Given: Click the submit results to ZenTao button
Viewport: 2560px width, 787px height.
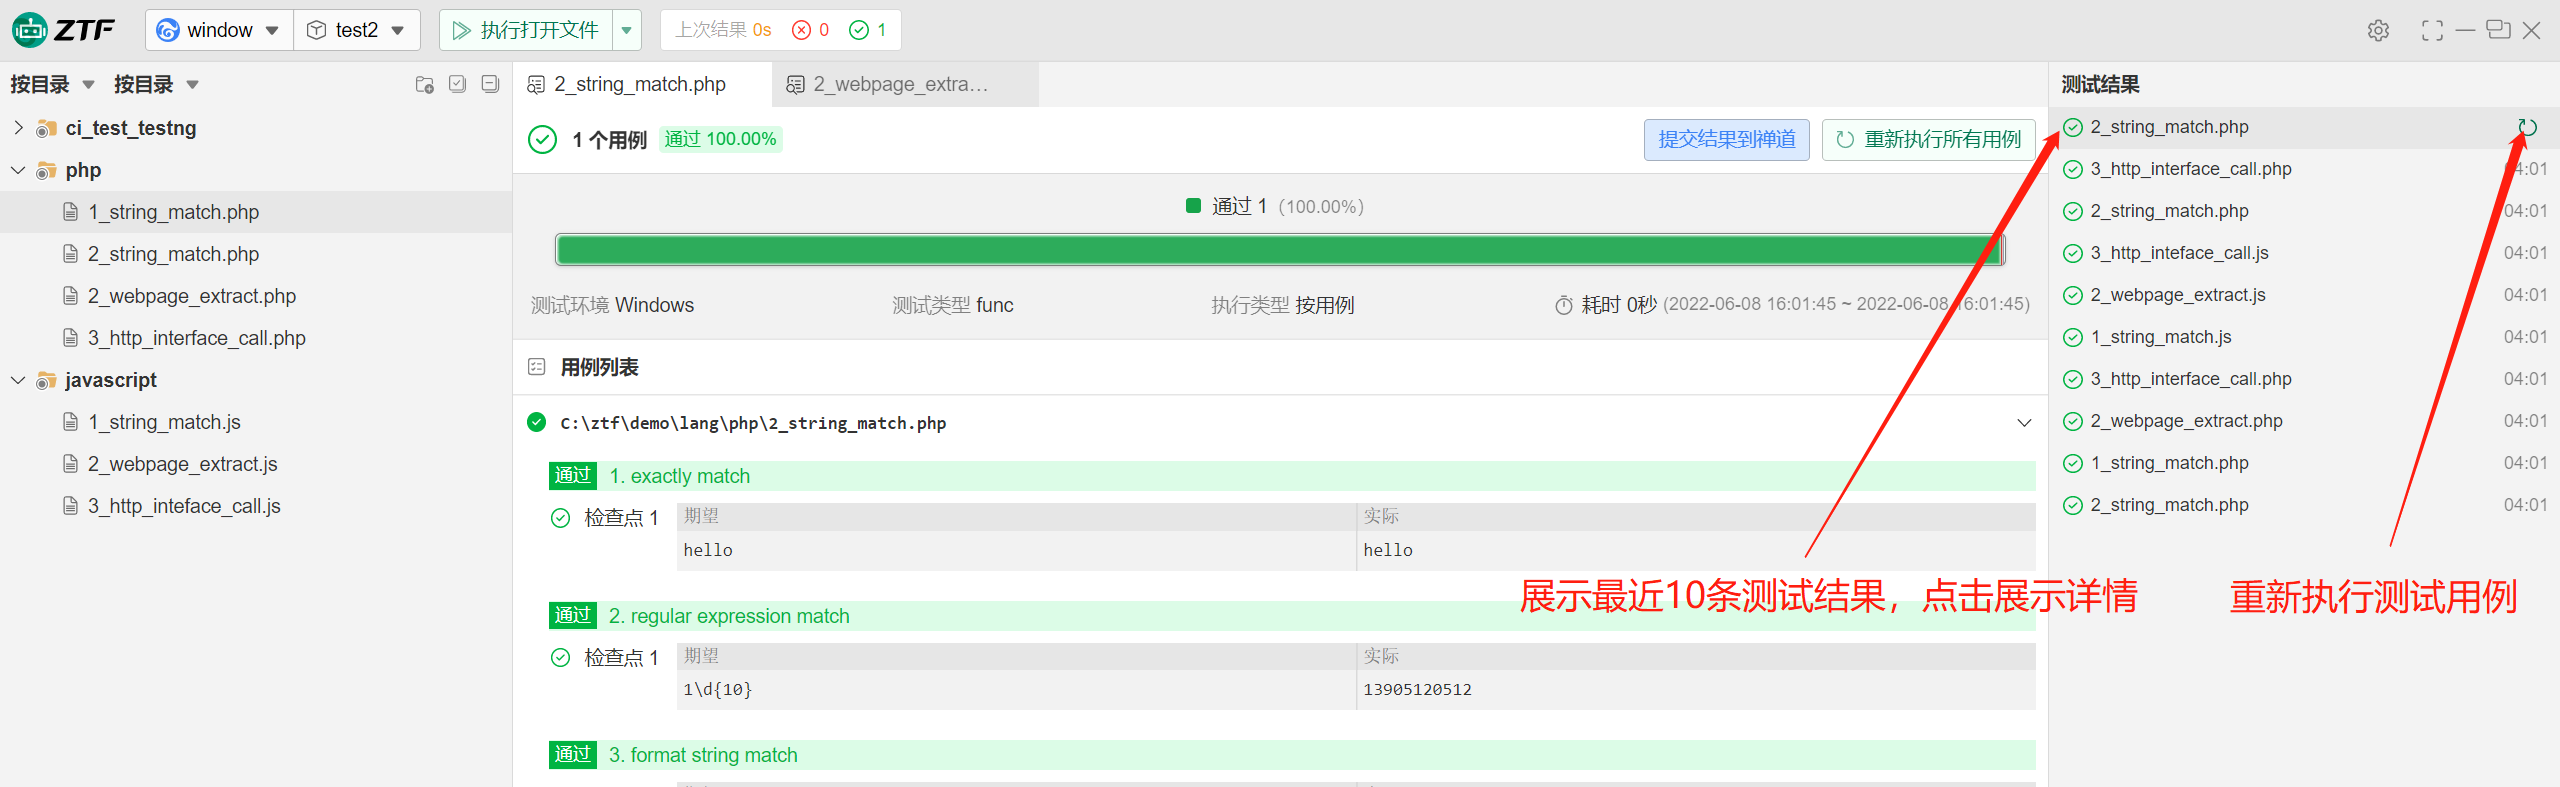Looking at the screenshot, I should 1726,140.
